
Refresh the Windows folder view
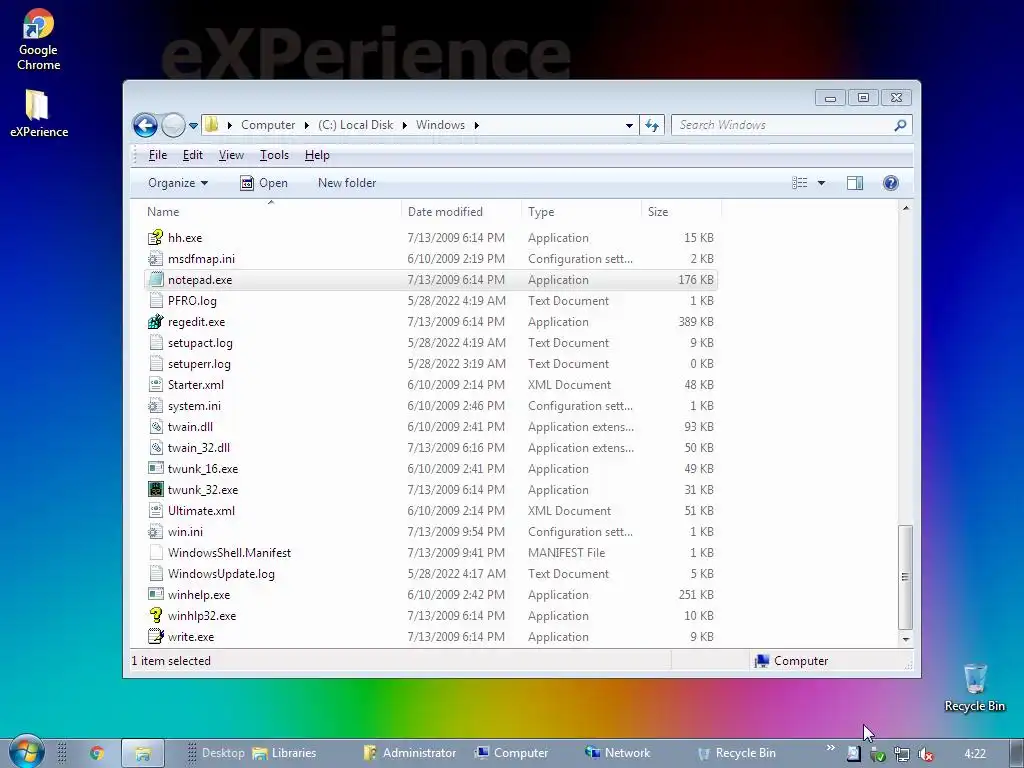[x=652, y=125]
